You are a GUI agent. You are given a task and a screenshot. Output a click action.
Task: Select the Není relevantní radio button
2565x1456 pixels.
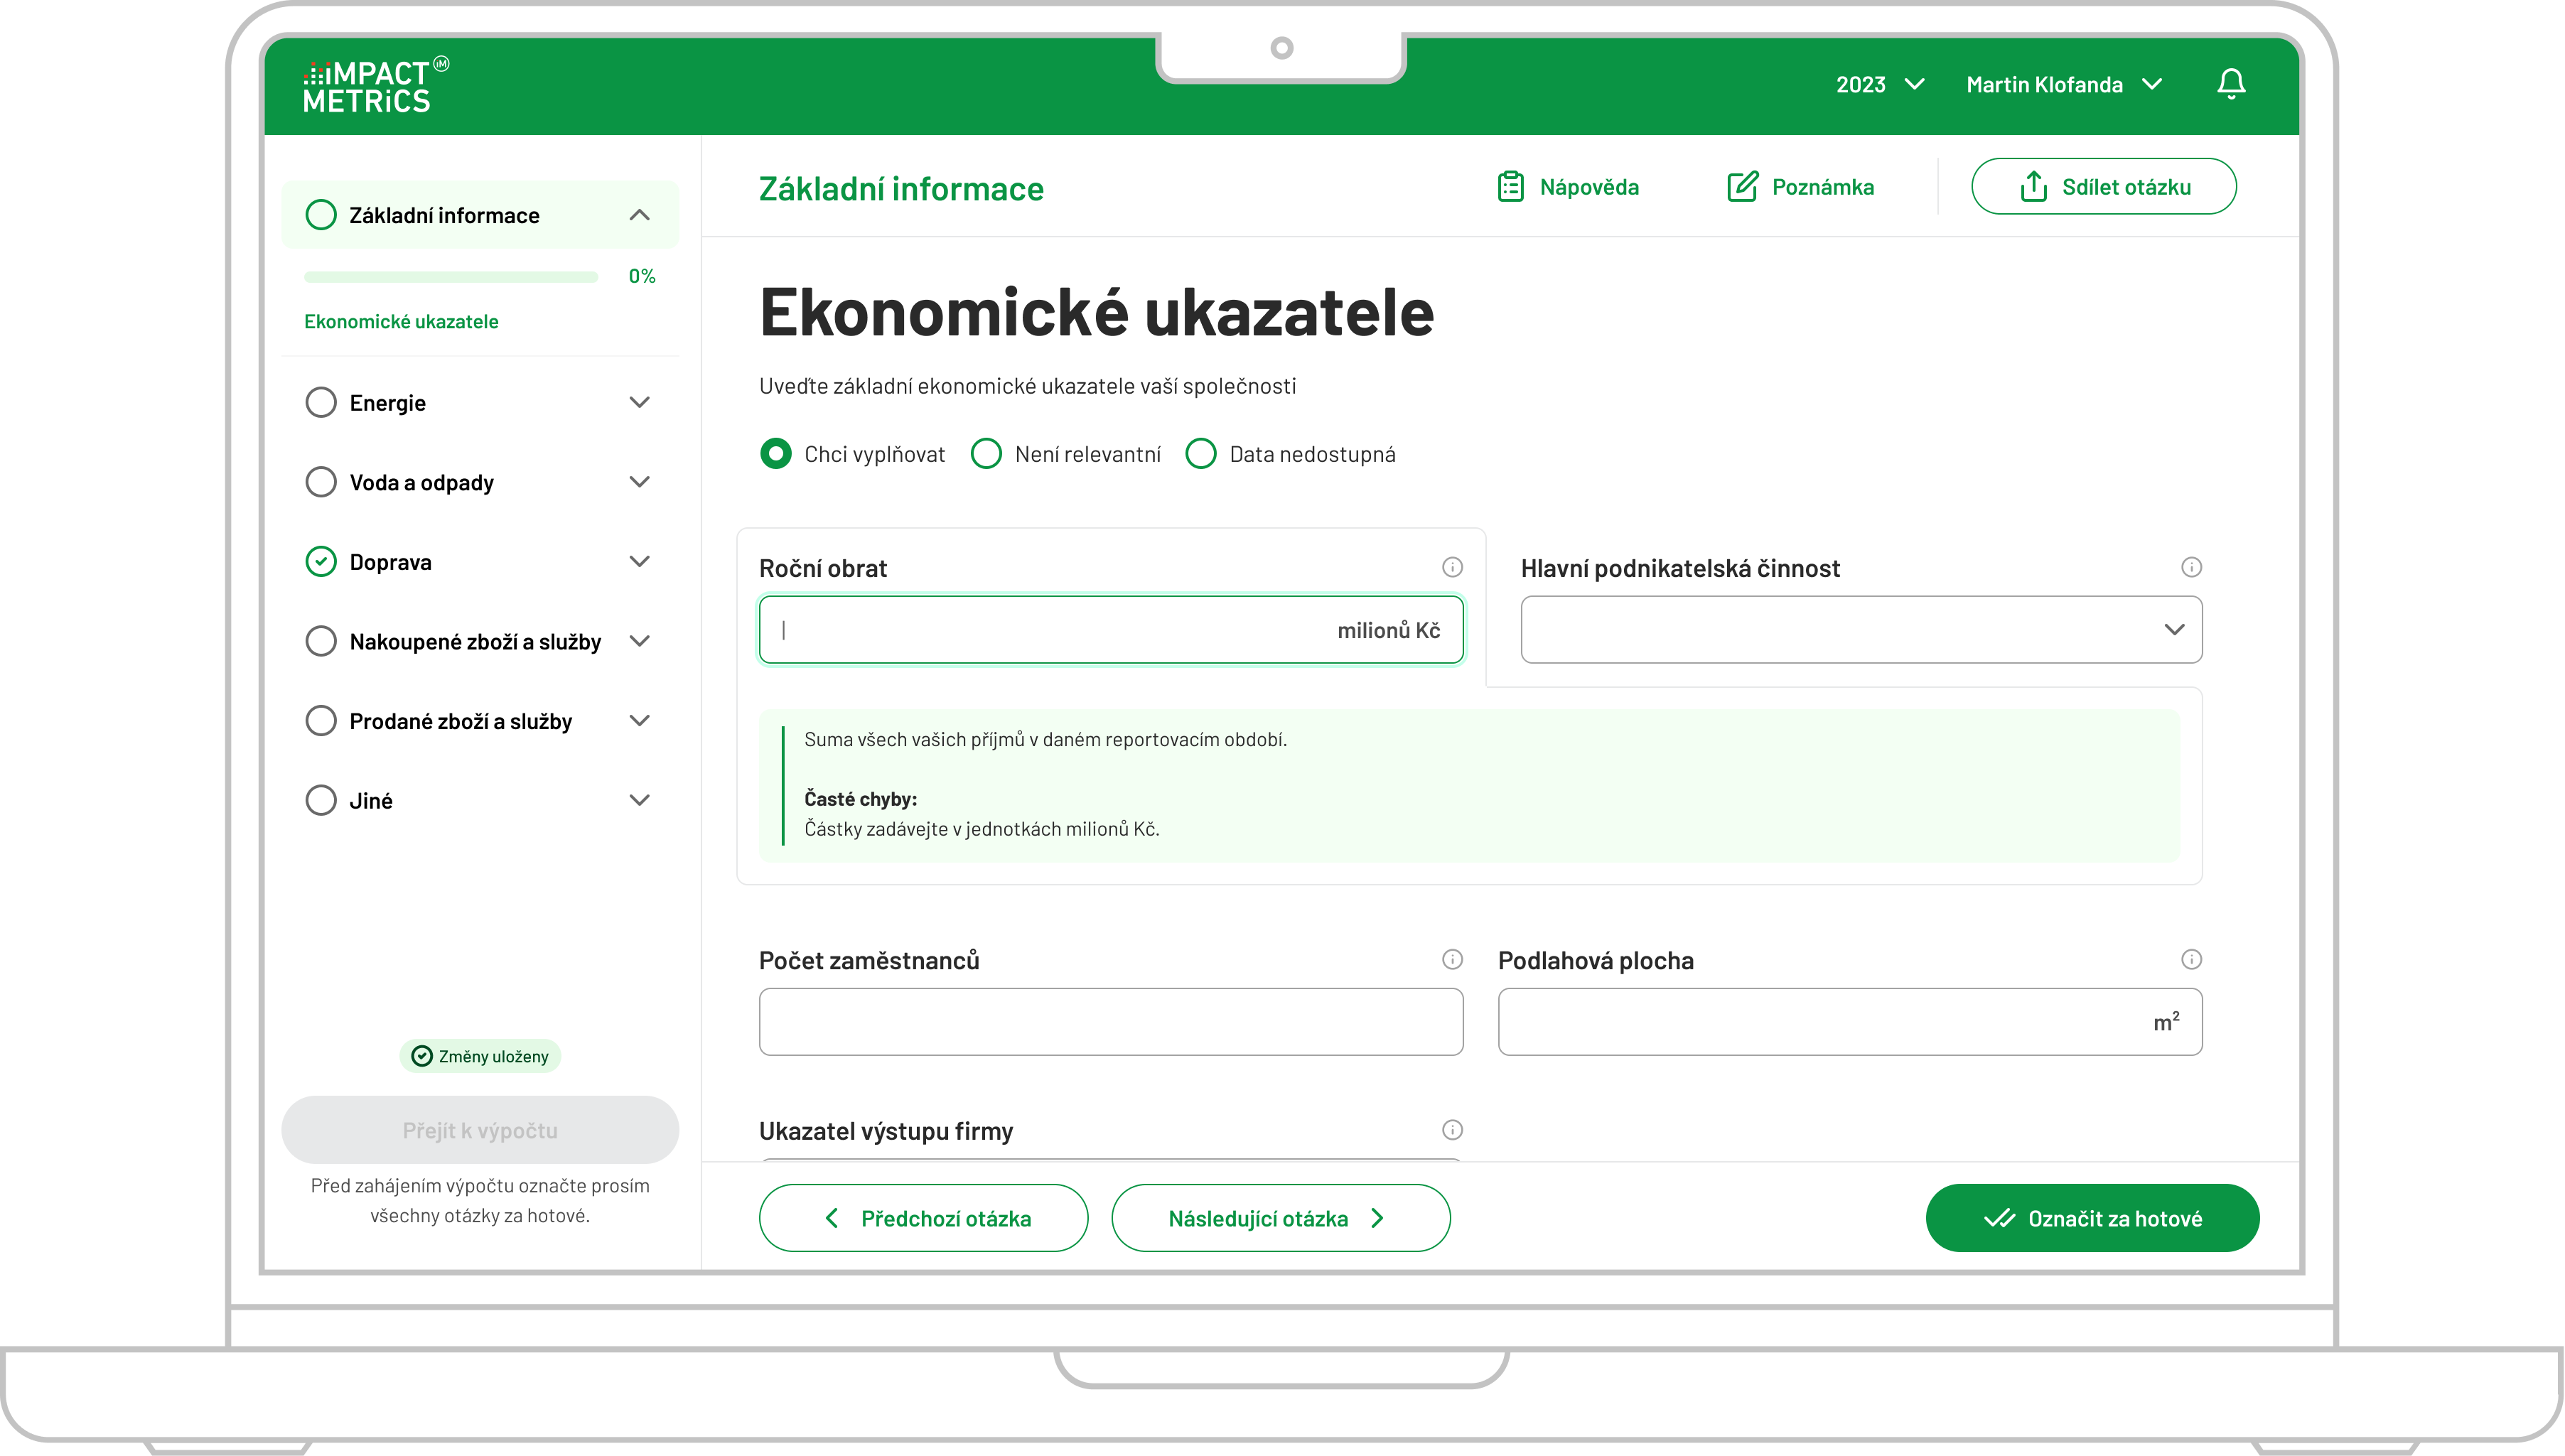(987, 453)
